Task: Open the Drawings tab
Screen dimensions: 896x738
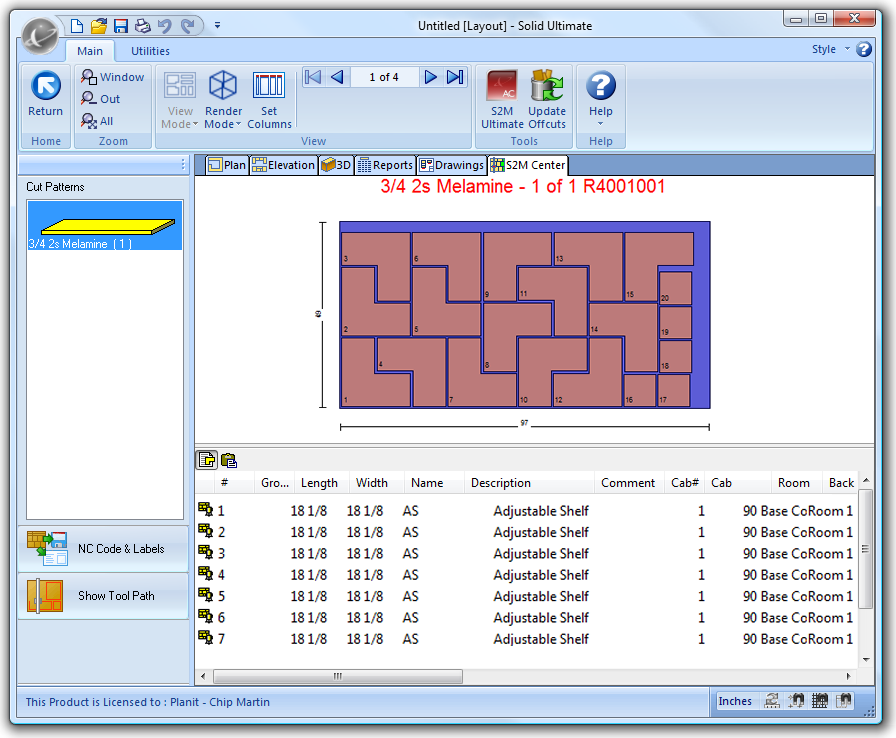Action: click(451, 165)
